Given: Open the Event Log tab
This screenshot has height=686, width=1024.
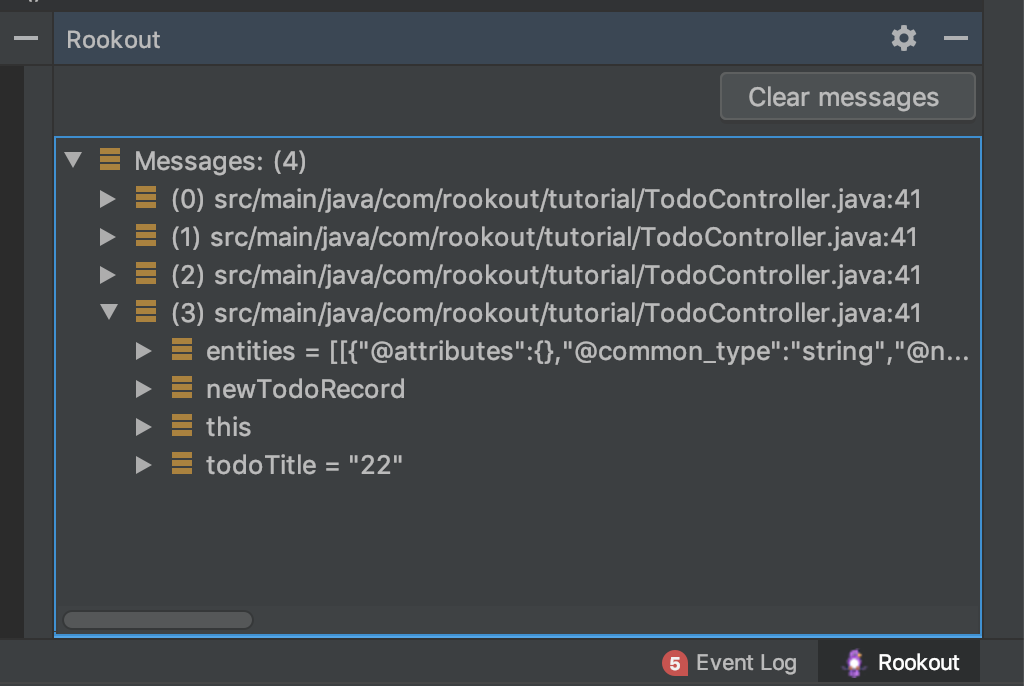Looking at the screenshot, I should tap(729, 662).
